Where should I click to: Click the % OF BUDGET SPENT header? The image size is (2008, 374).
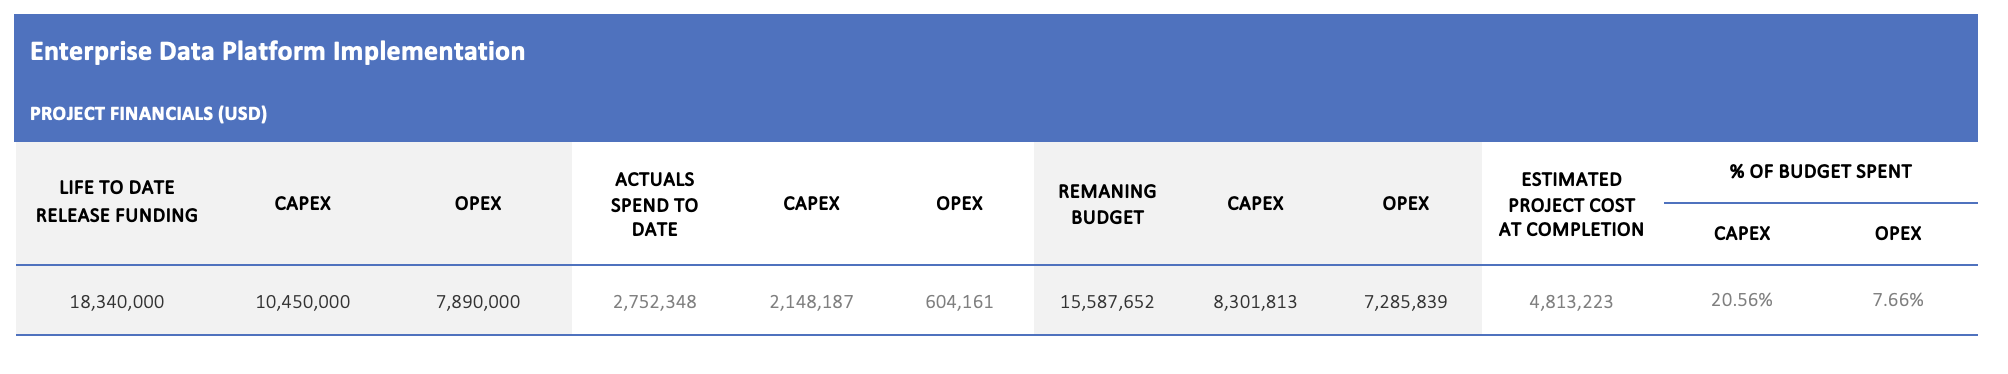[x=1820, y=171]
